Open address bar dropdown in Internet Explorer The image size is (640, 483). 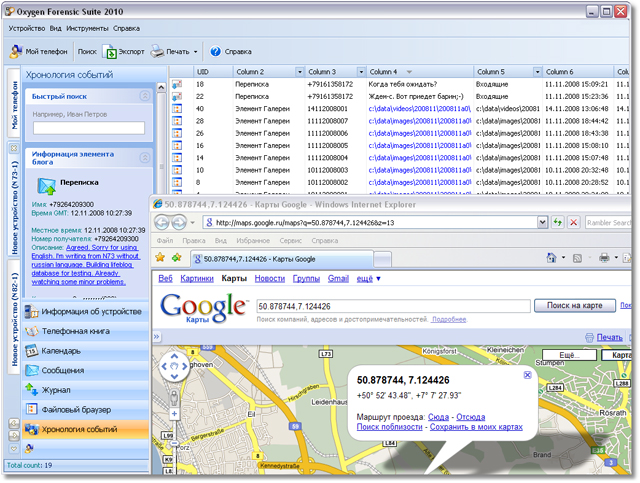coord(542,223)
